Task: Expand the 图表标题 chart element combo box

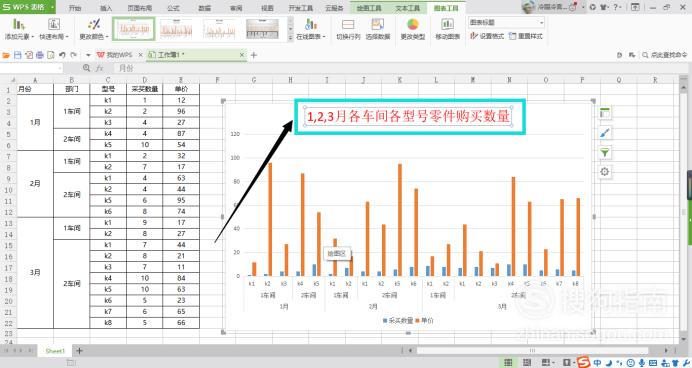Action: (542, 22)
